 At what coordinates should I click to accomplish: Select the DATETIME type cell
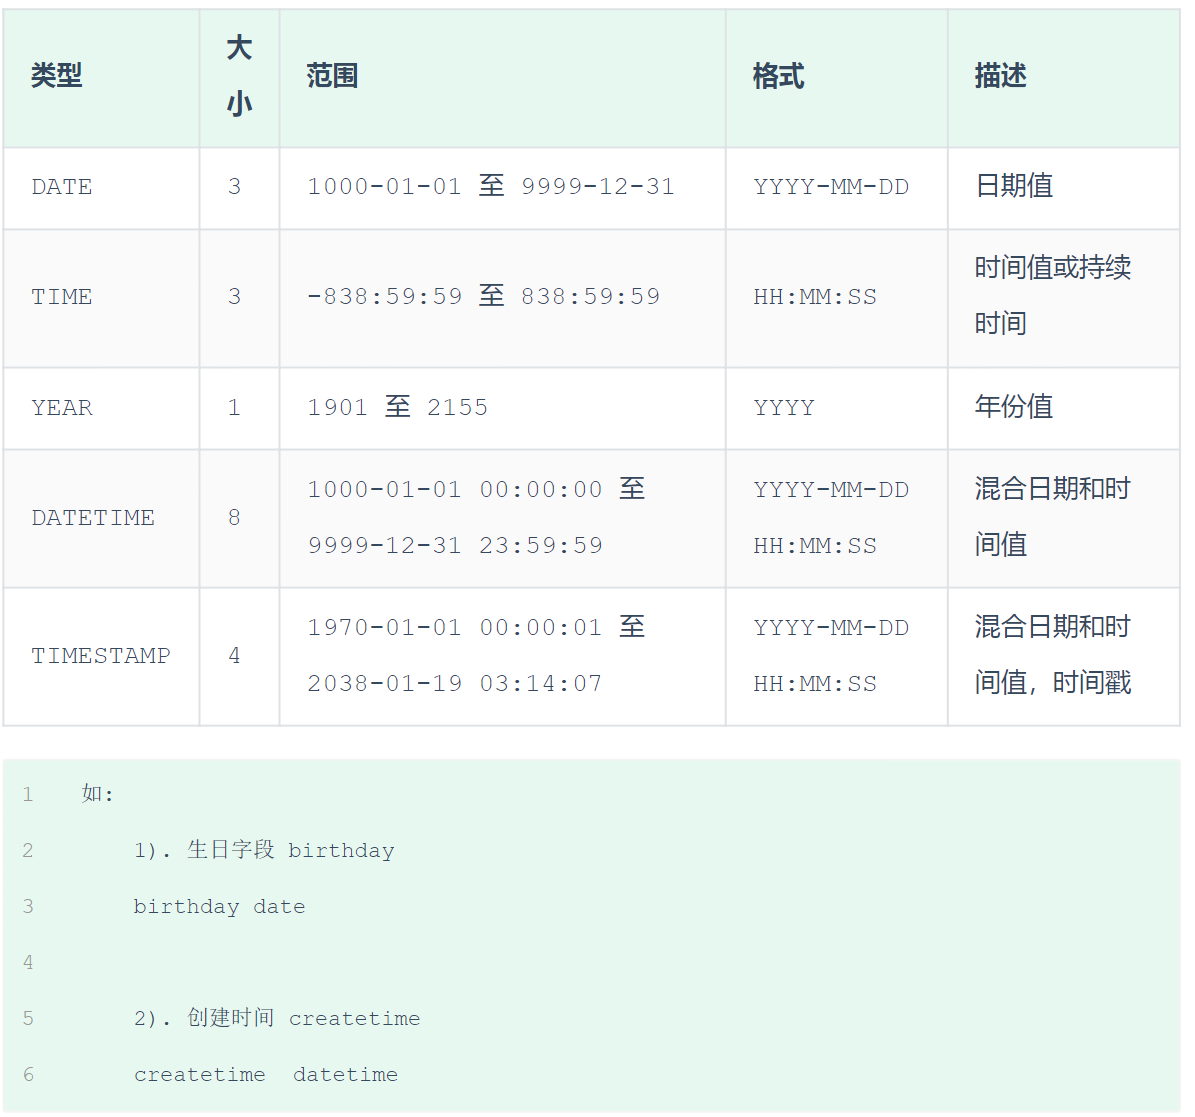pos(93,518)
